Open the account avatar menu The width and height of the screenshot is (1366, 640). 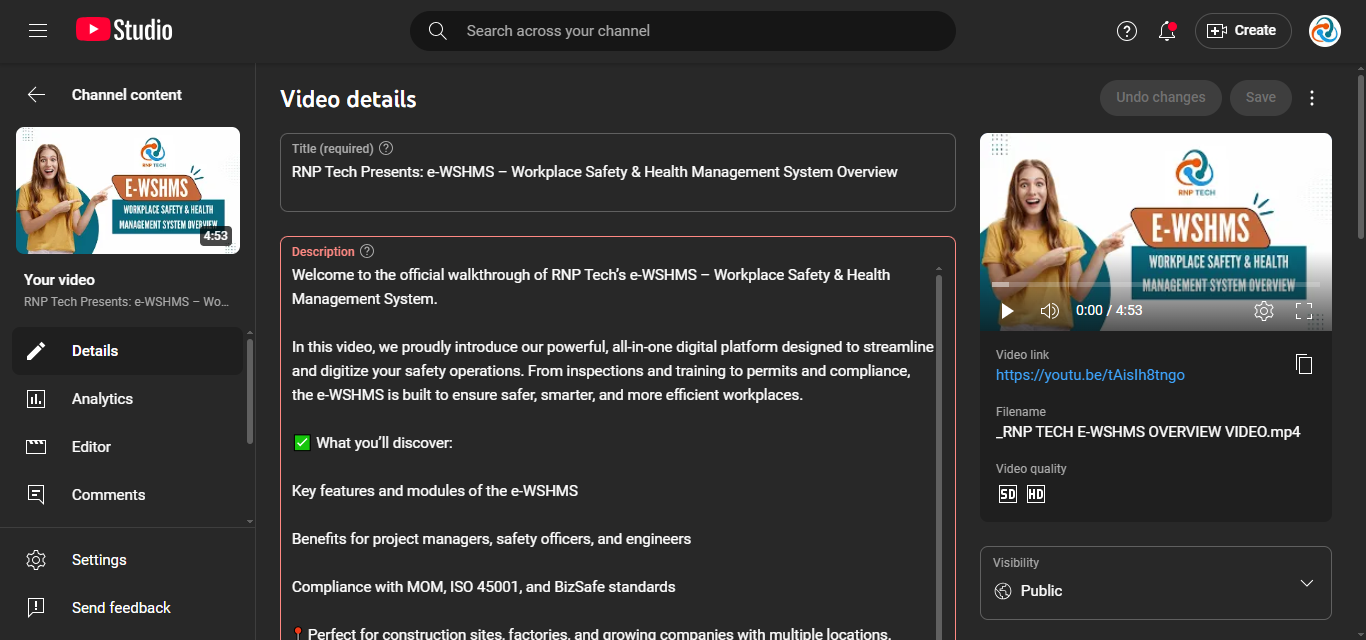[1325, 31]
